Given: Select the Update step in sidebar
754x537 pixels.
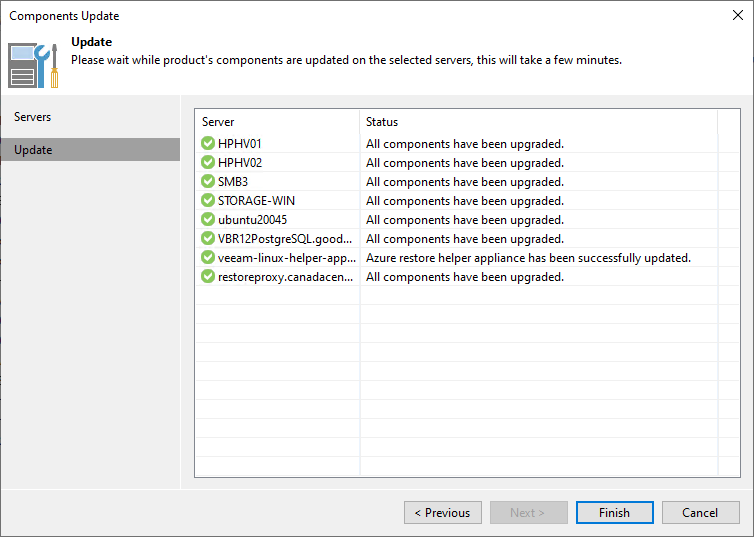Looking at the screenshot, I should [x=33, y=150].
